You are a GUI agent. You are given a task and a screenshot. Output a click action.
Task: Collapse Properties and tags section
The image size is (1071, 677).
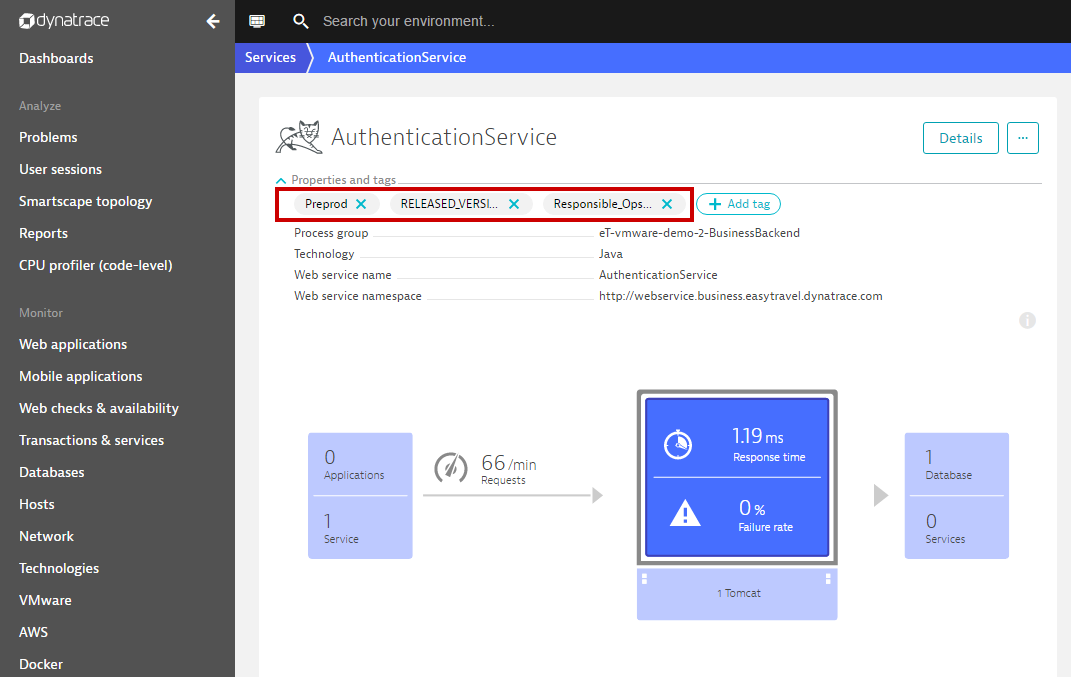(281, 180)
